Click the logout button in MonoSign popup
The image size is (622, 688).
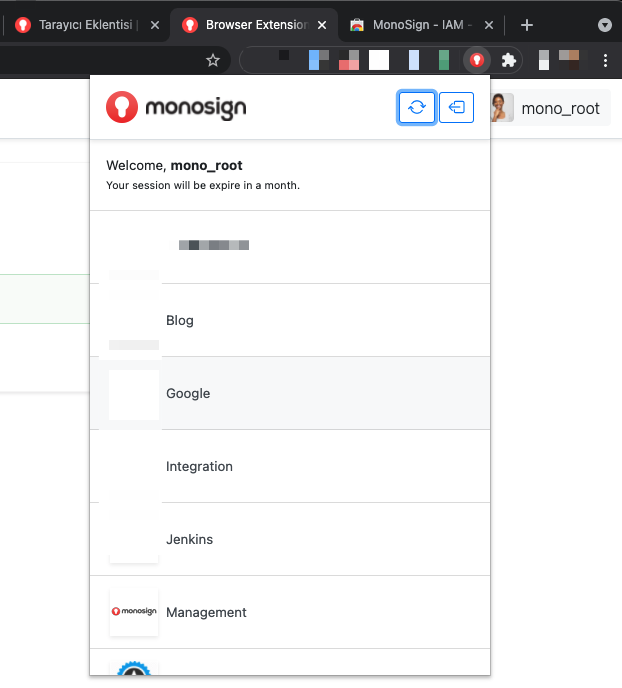click(x=456, y=108)
